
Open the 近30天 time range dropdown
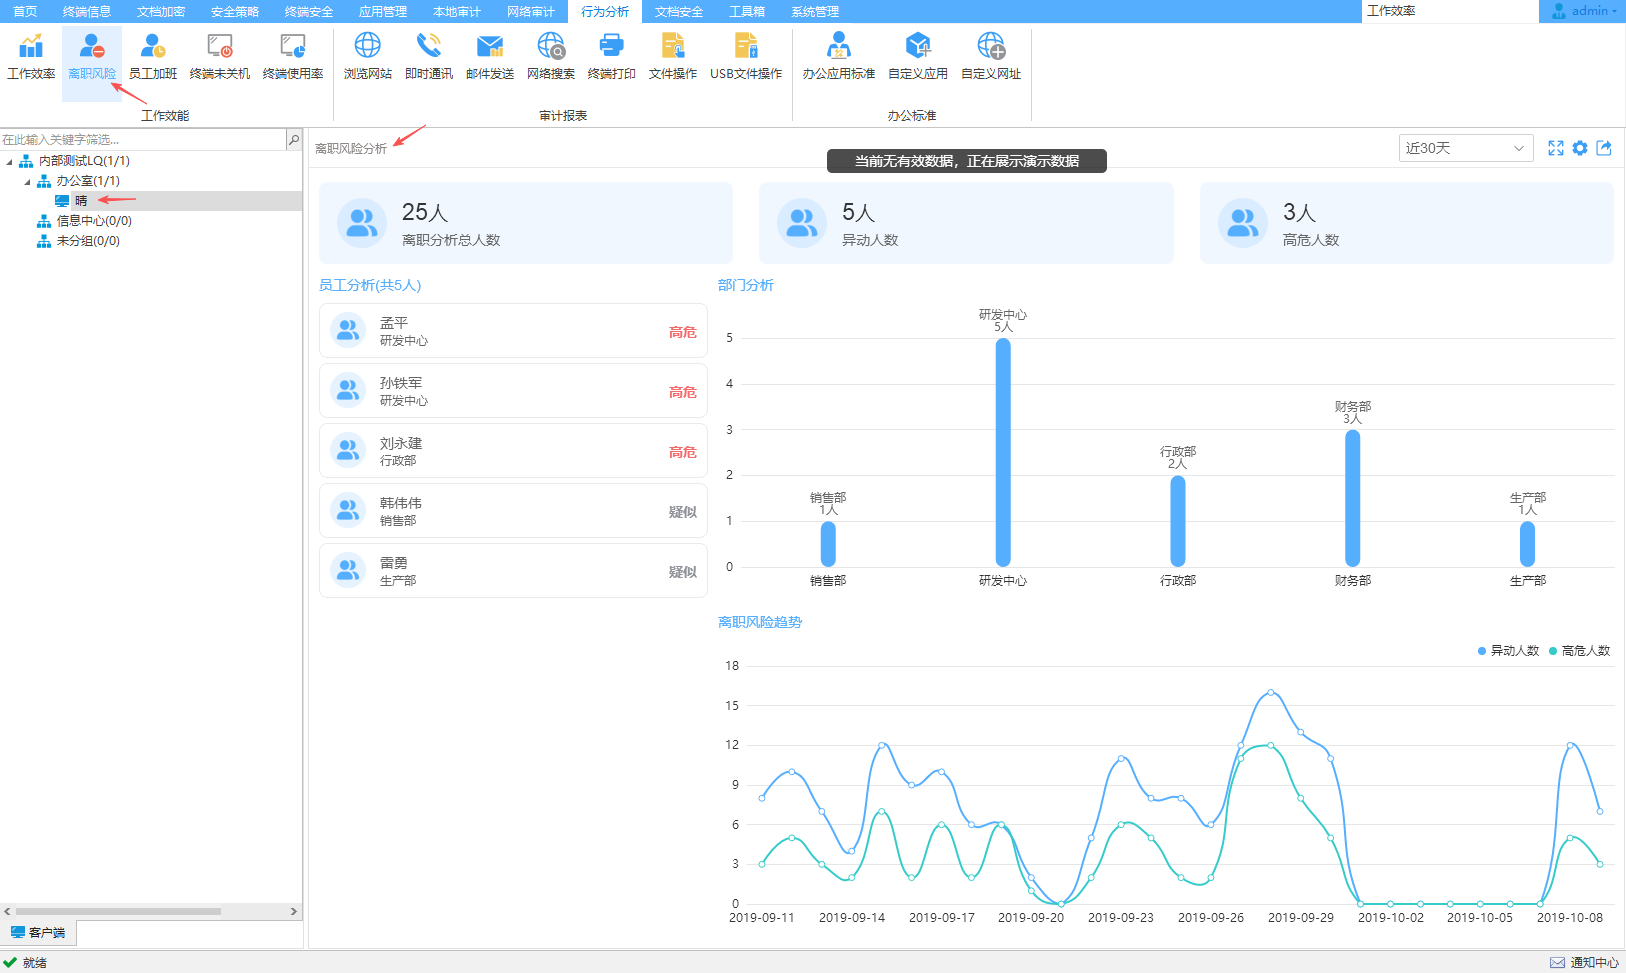click(x=1465, y=148)
